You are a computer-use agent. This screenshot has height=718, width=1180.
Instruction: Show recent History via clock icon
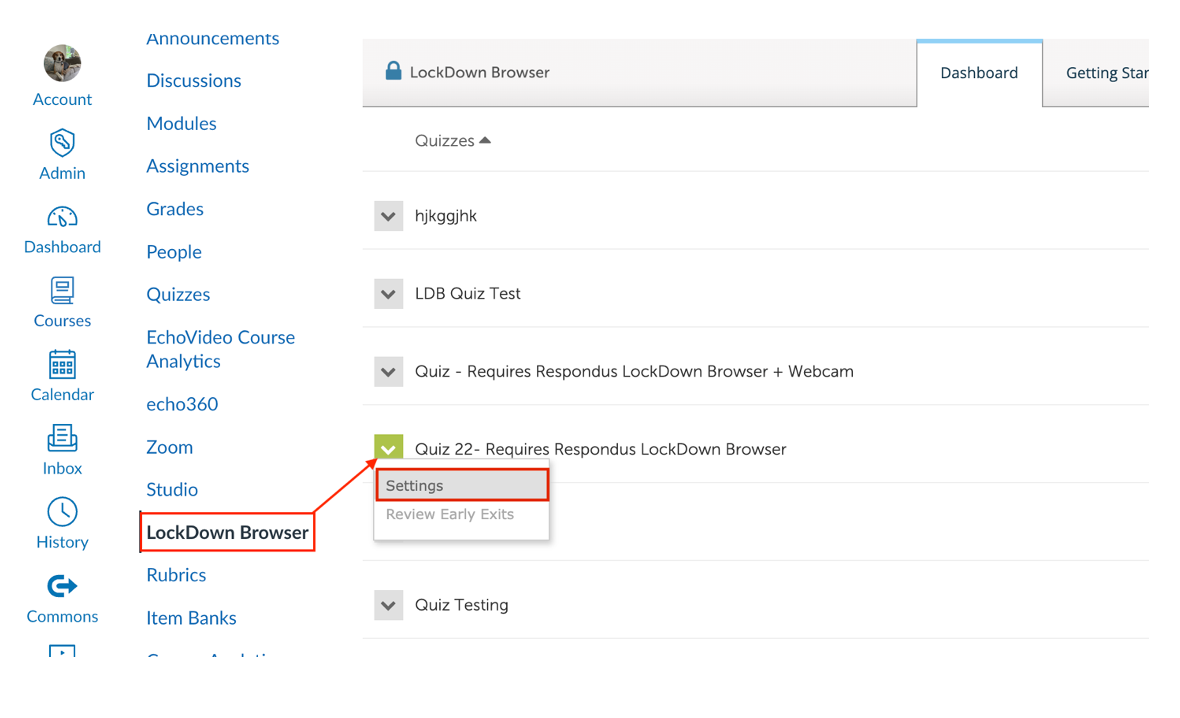[x=62, y=512]
